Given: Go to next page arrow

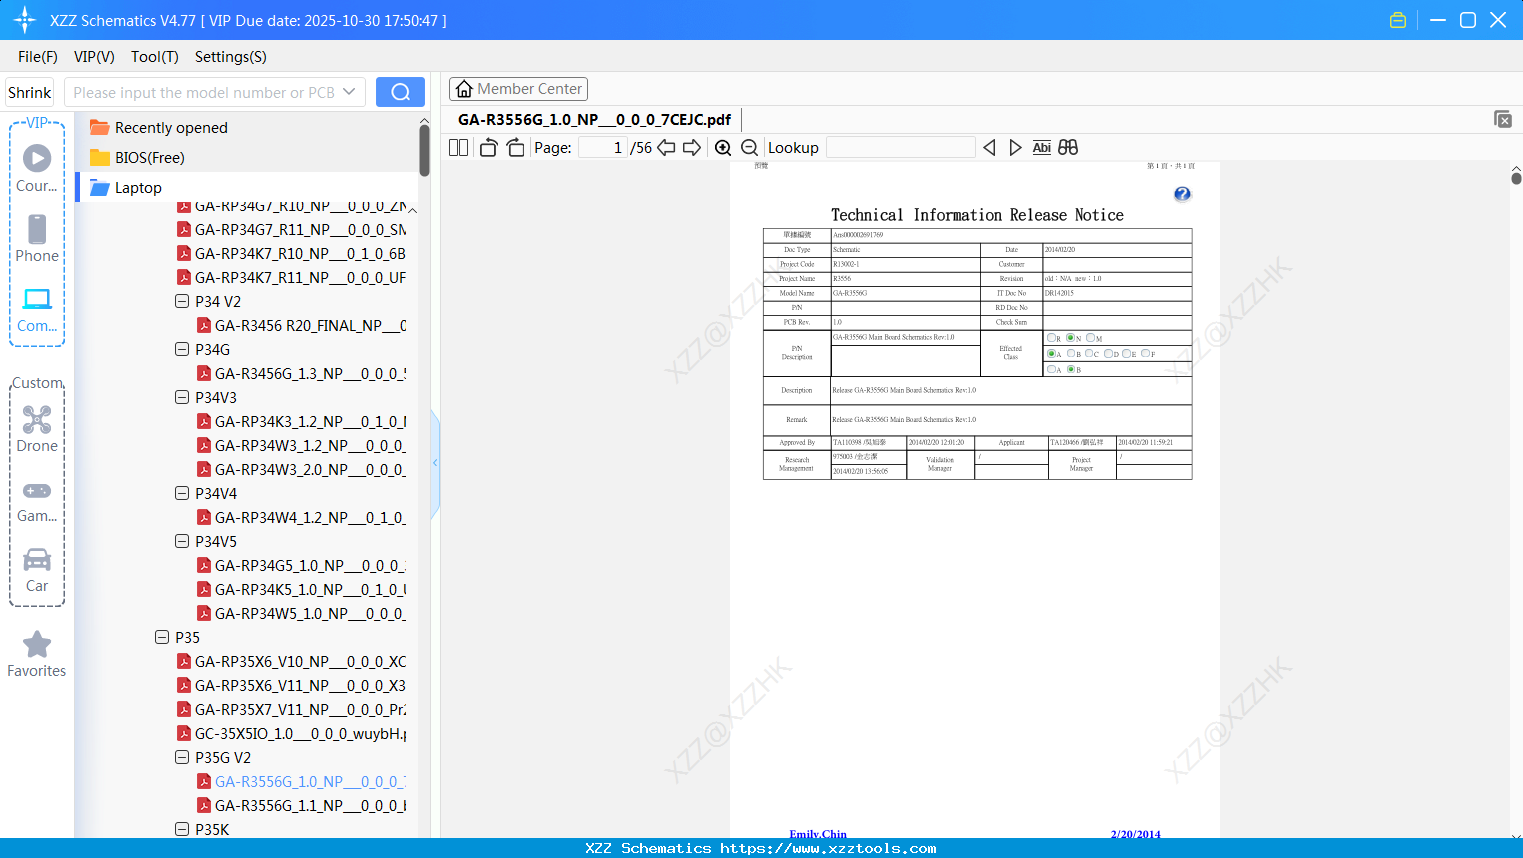Looking at the screenshot, I should [x=692, y=147].
